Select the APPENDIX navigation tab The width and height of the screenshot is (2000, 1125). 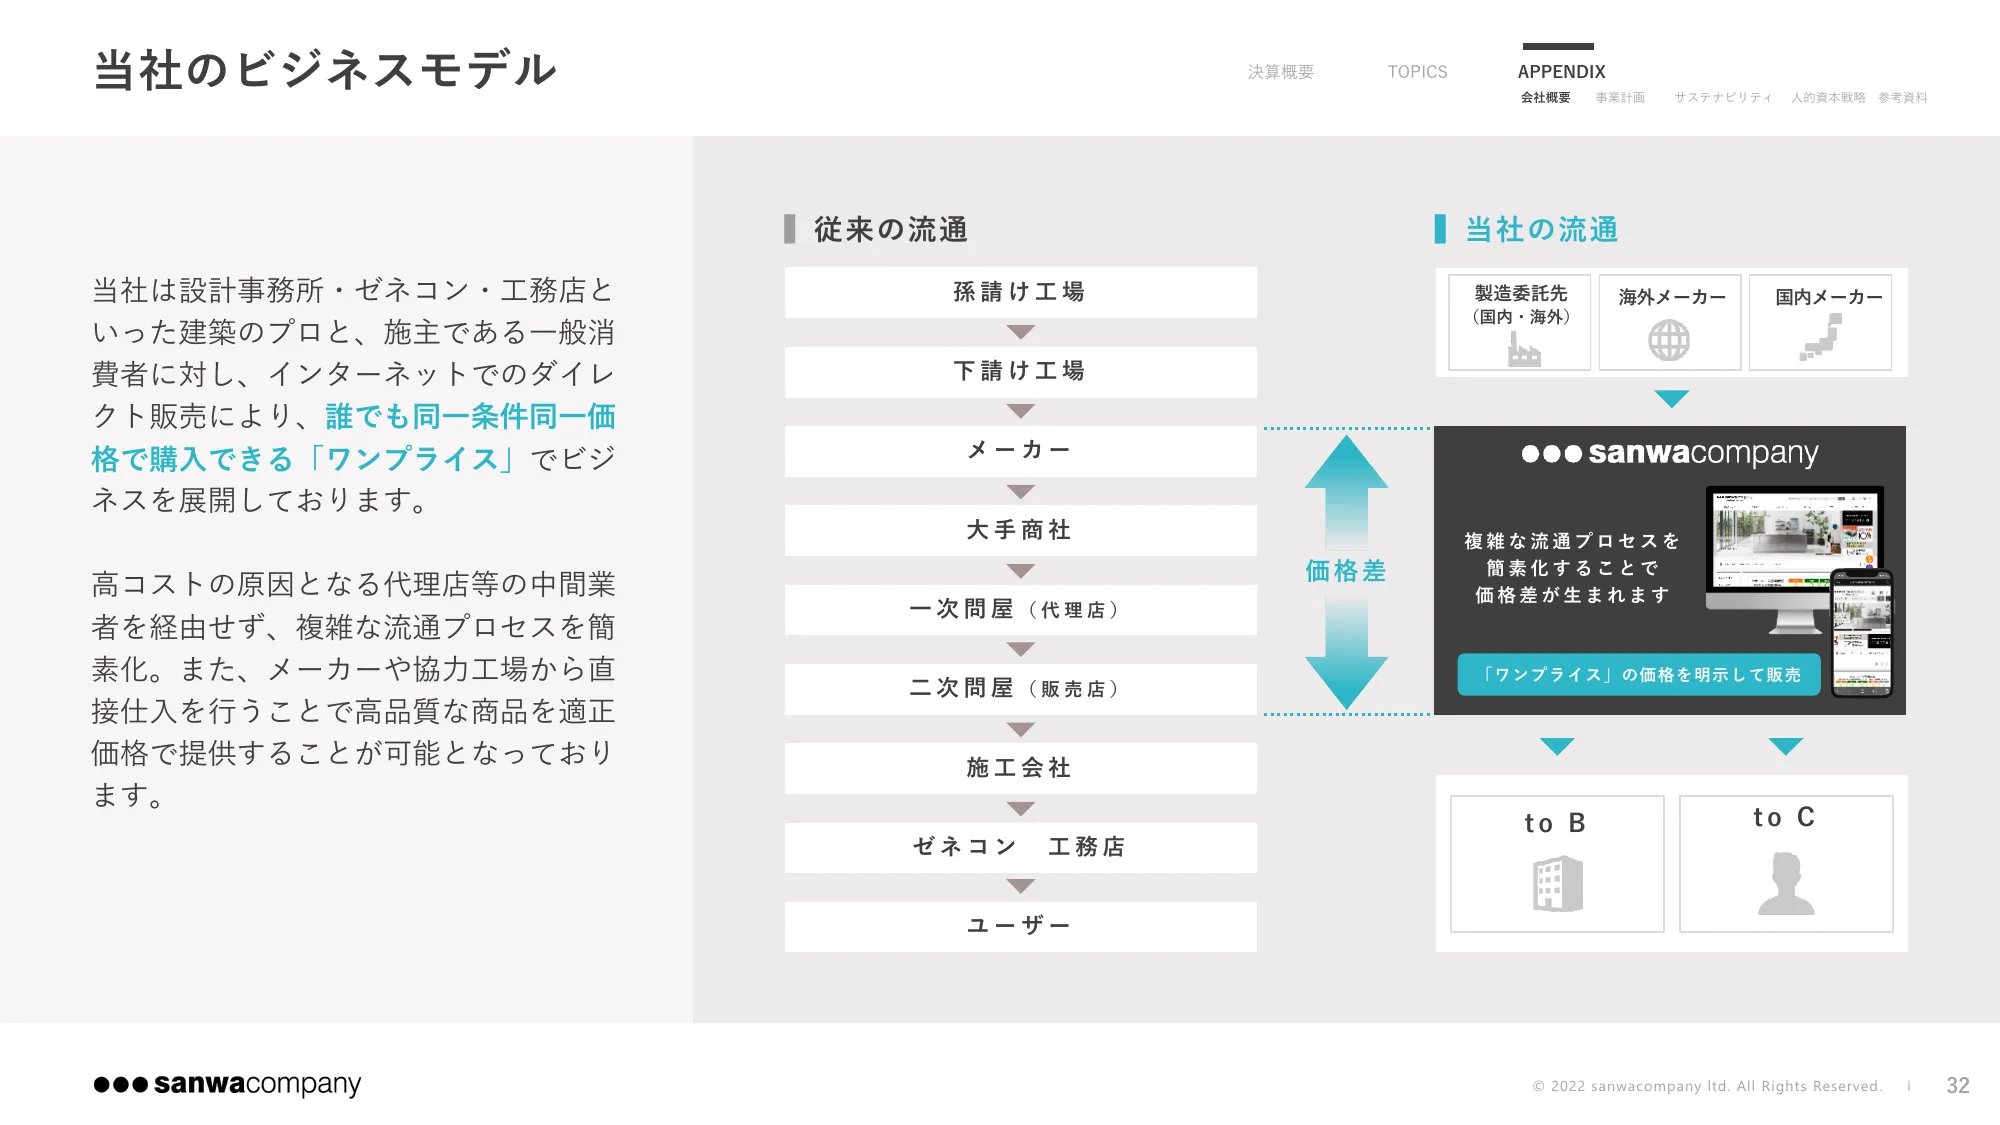click(1561, 72)
